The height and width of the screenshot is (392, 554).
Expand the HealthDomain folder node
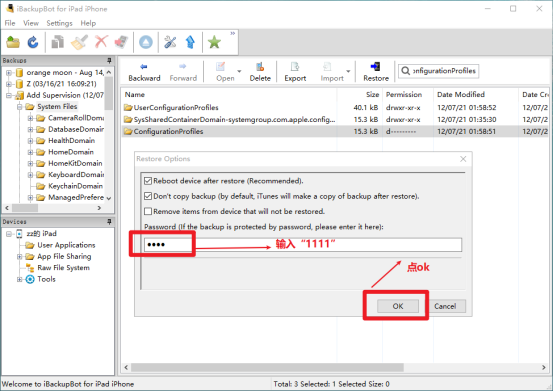point(30,141)
